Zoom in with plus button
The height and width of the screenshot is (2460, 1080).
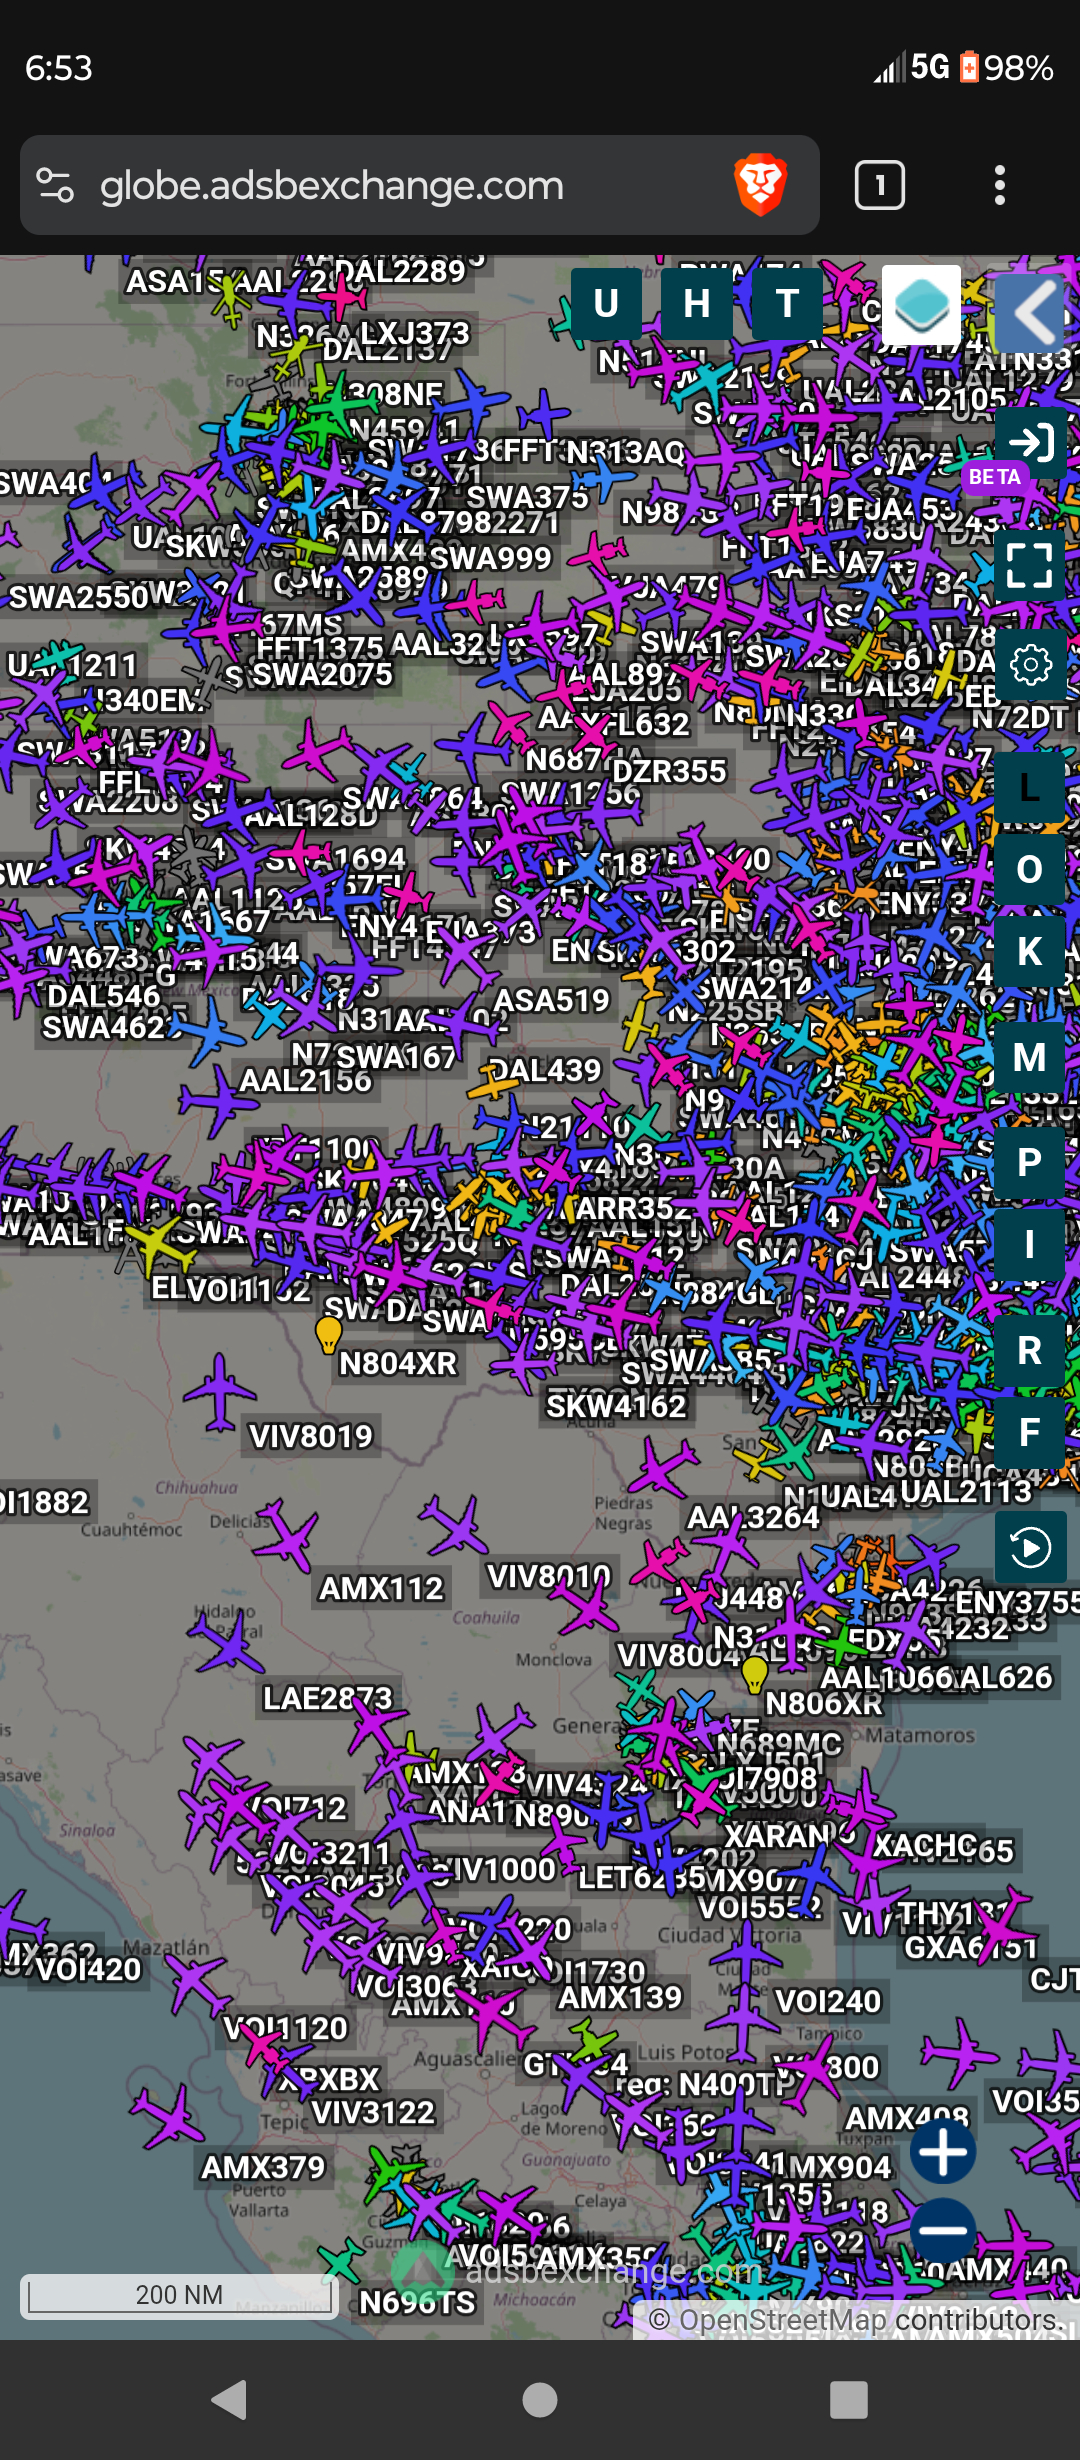click(943, 2152)
